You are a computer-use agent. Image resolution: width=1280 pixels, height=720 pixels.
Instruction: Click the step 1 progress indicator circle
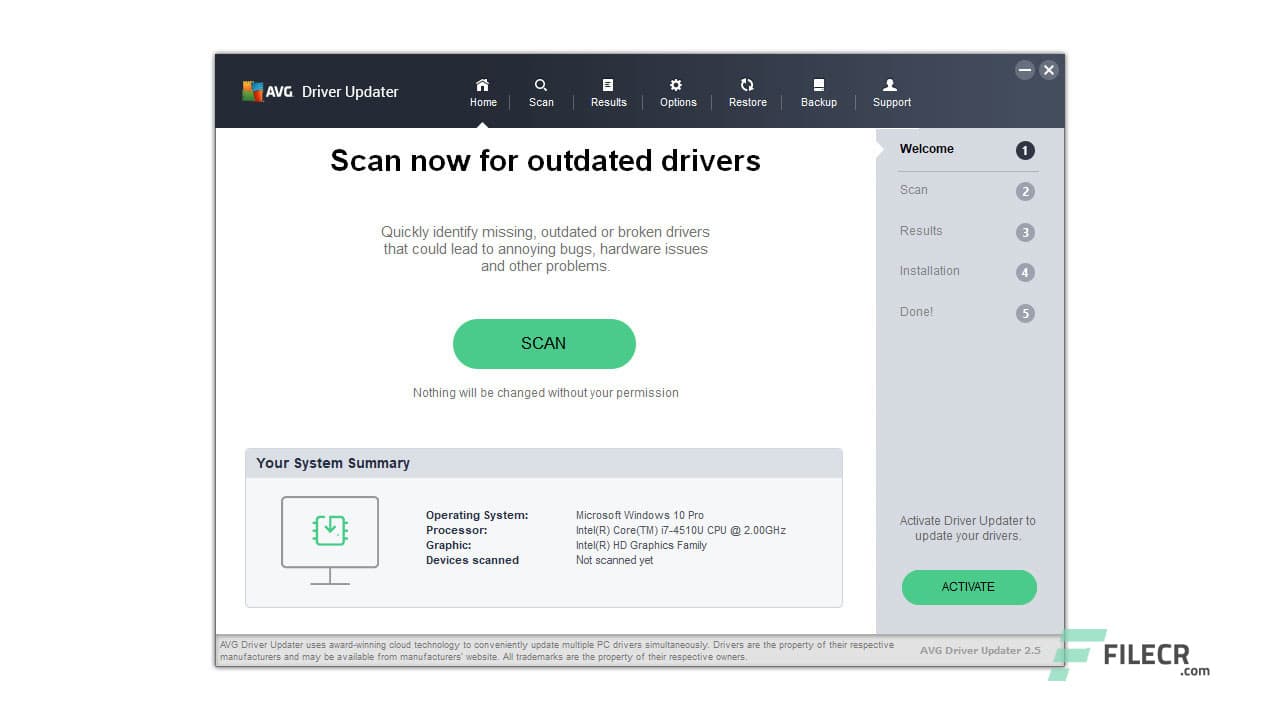(x=1024, y=150)
